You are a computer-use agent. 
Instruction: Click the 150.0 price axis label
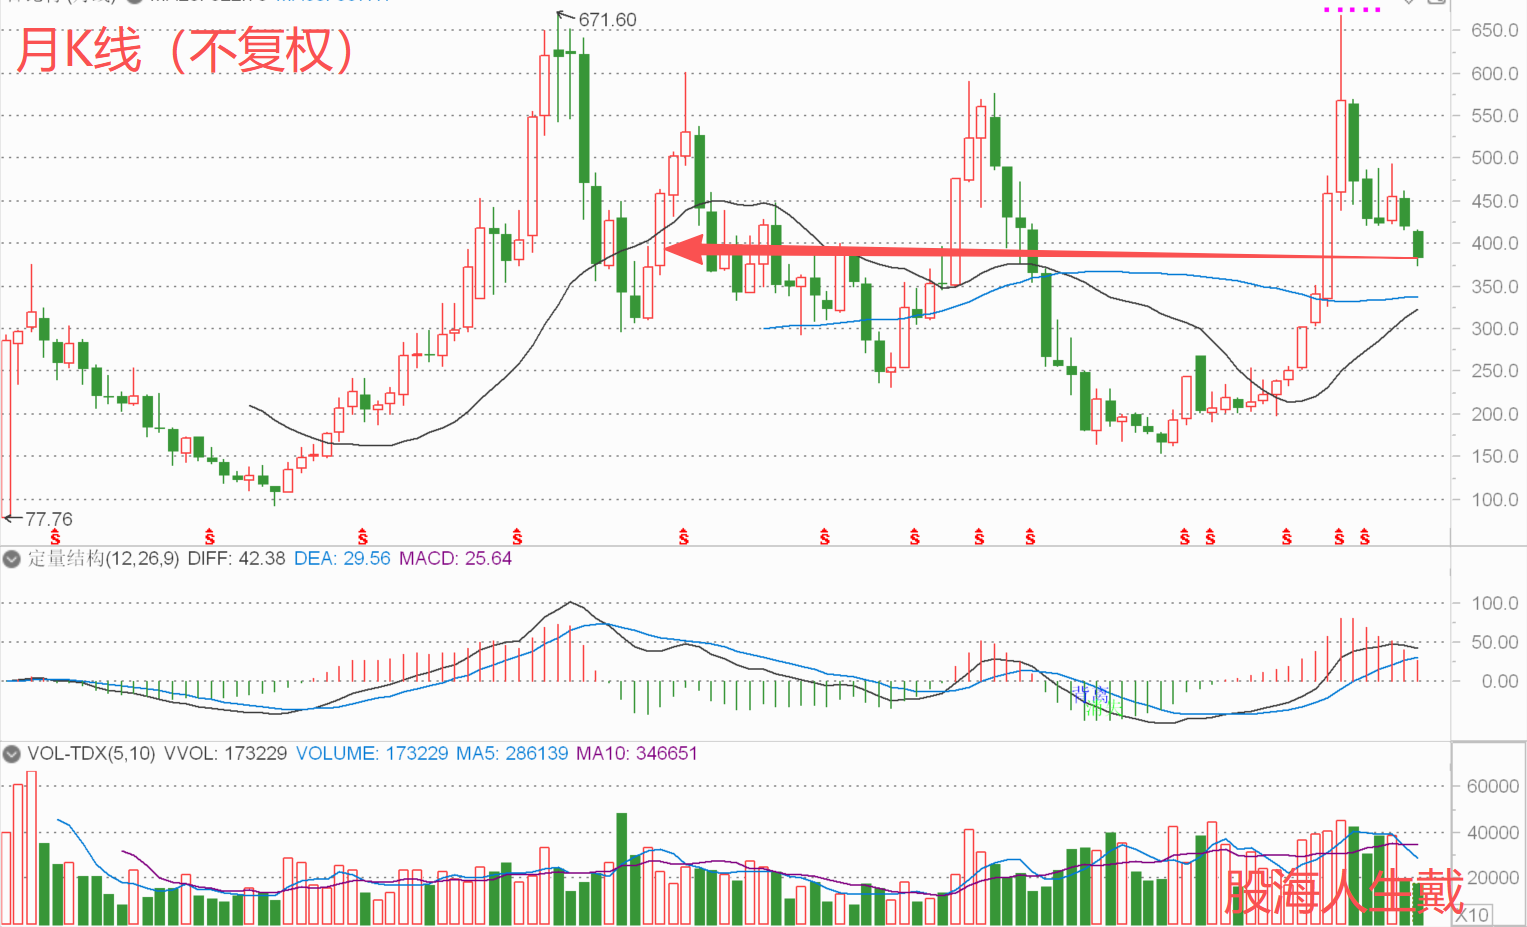click(x=1494, y=456)
